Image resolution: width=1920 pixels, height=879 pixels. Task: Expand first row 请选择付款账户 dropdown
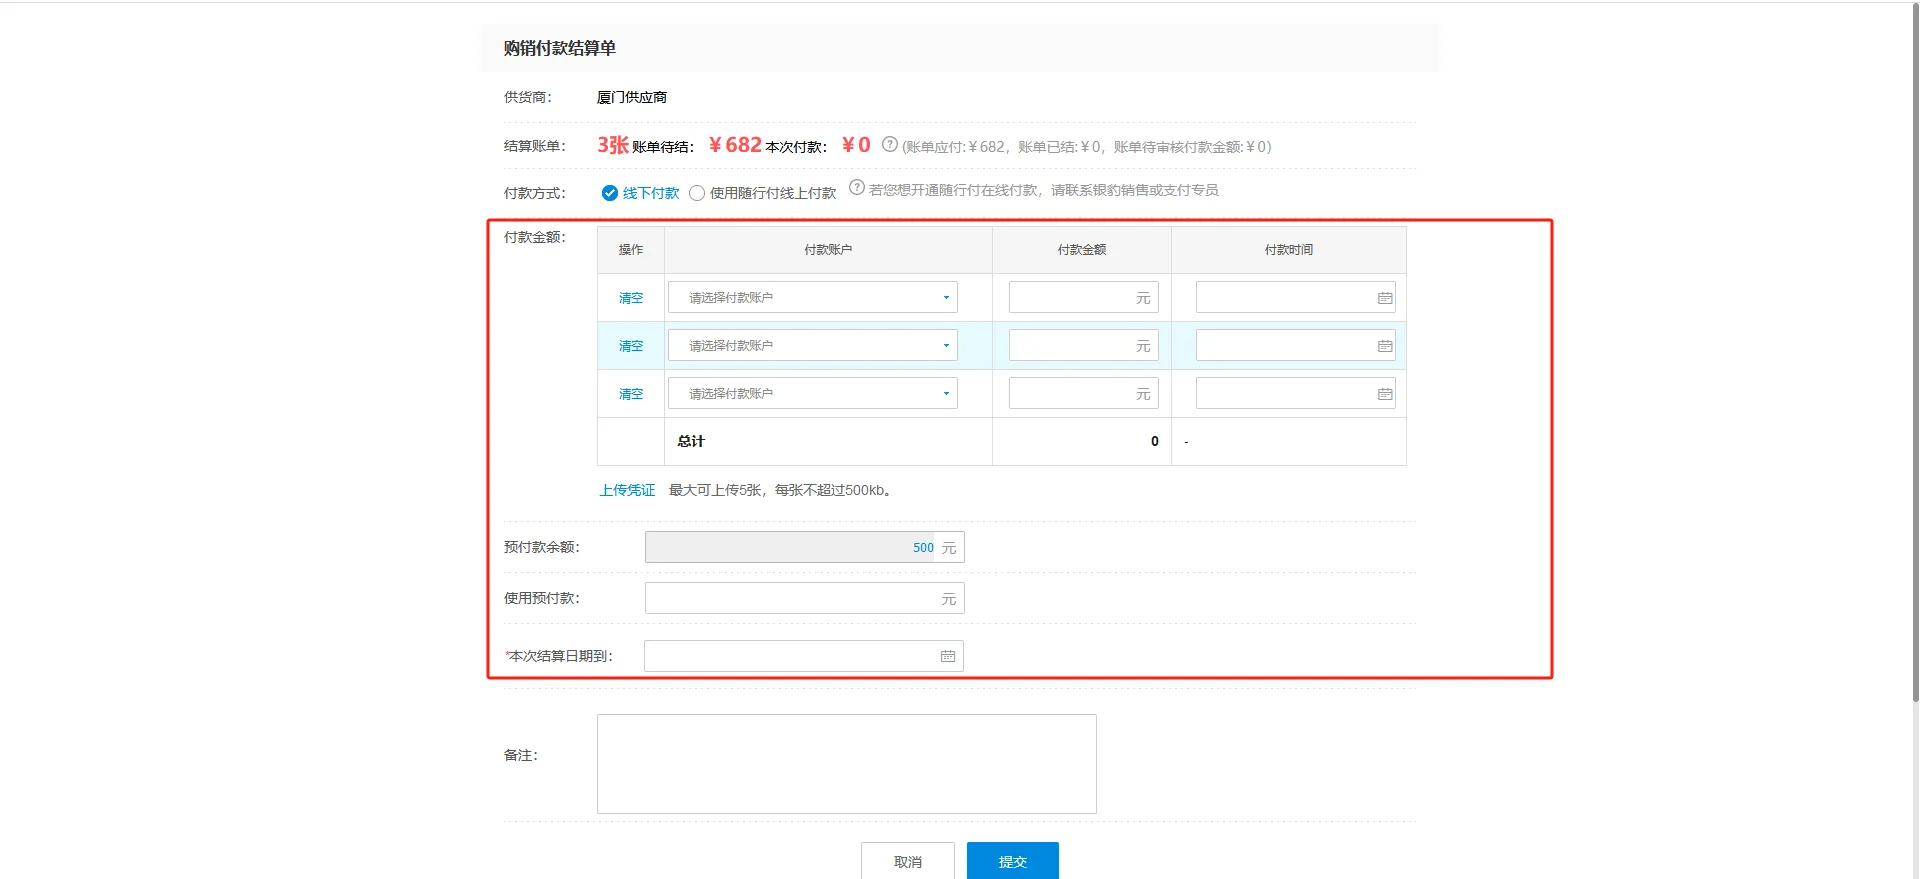(x=812, y=298)
